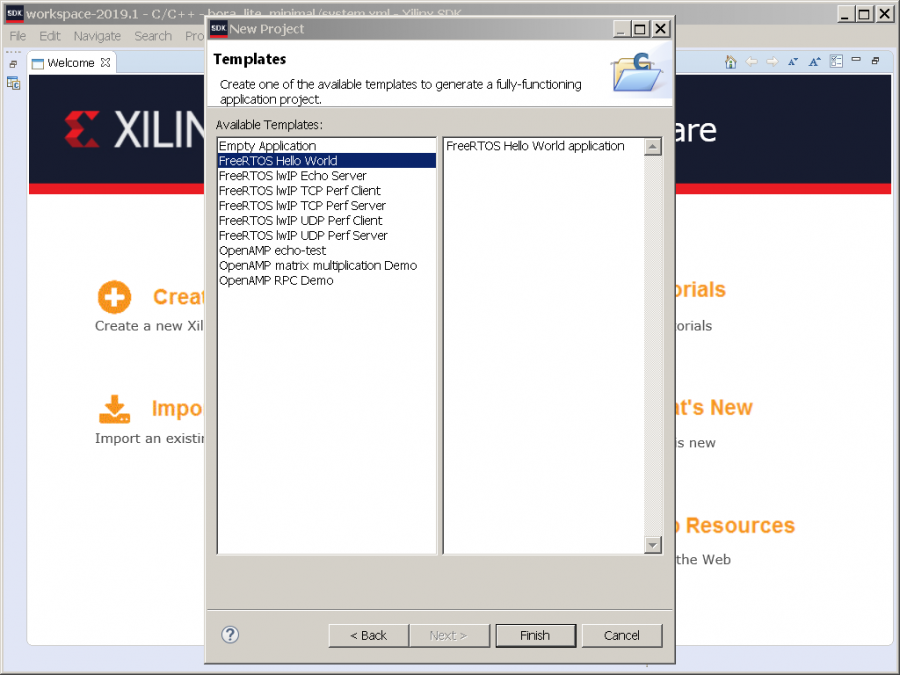Select the Empty Application template
Image resolution: width=900 pixels, height=675 pixels.
[x=267, y=146]
